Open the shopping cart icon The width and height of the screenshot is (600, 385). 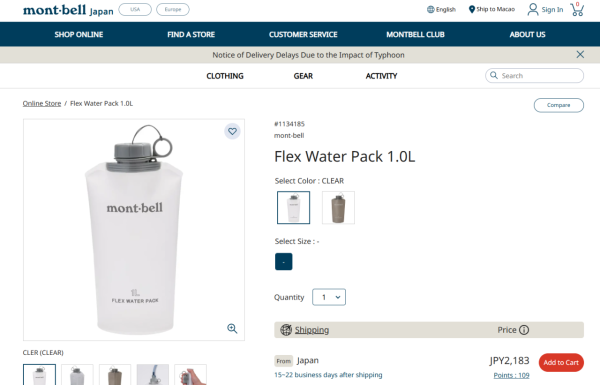pyautogui.click(x=577, y=9)
